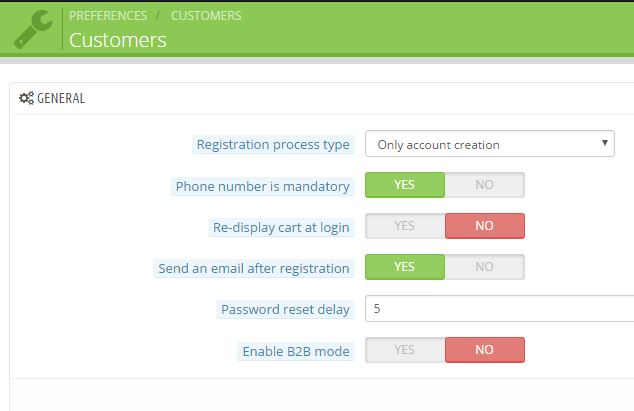Image resolution: width=634 pixels, height=411 pixels.
Task: Open Registration process type dropdown
Action: [x=489, y=144]
